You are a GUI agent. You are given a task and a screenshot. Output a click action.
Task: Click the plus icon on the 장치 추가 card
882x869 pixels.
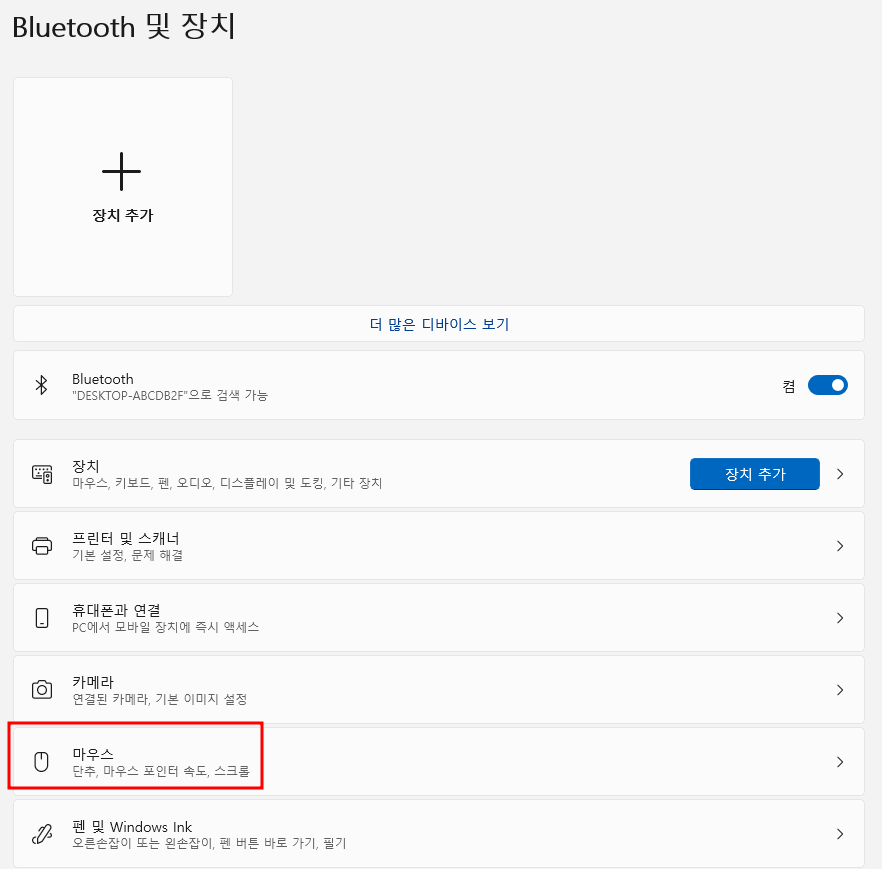coord(122,171)
